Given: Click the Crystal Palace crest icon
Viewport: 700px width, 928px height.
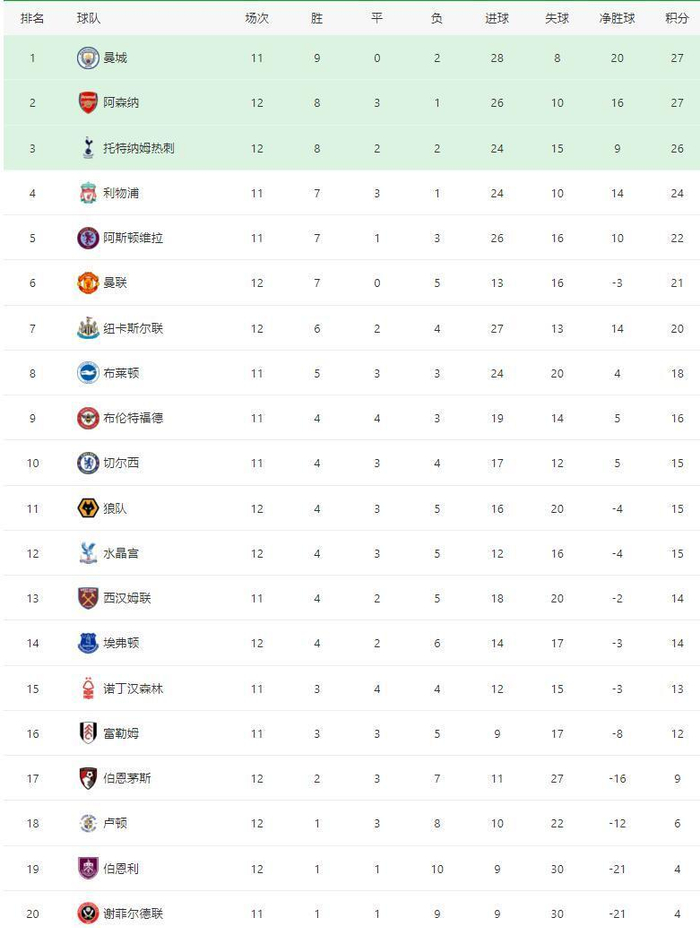Looking at the screenshot, I should pos(88,553).
